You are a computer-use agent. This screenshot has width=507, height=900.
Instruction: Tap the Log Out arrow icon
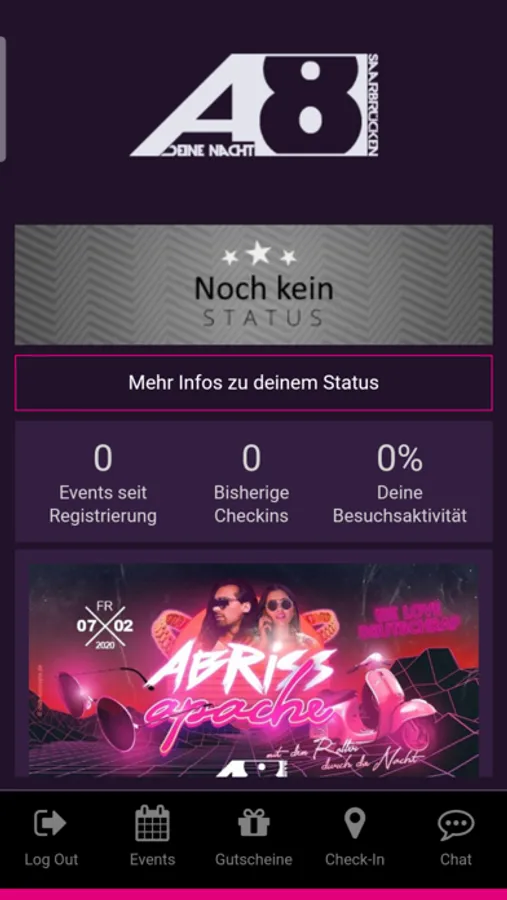tap(51, 824)
